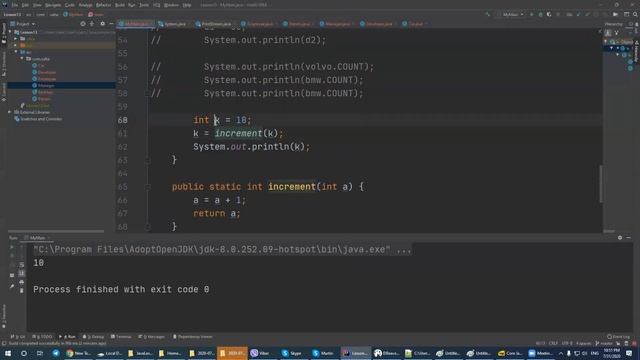Viewport: 640px width, 360px height.
Task: Open the Debug tool window button
Action: 93,337
